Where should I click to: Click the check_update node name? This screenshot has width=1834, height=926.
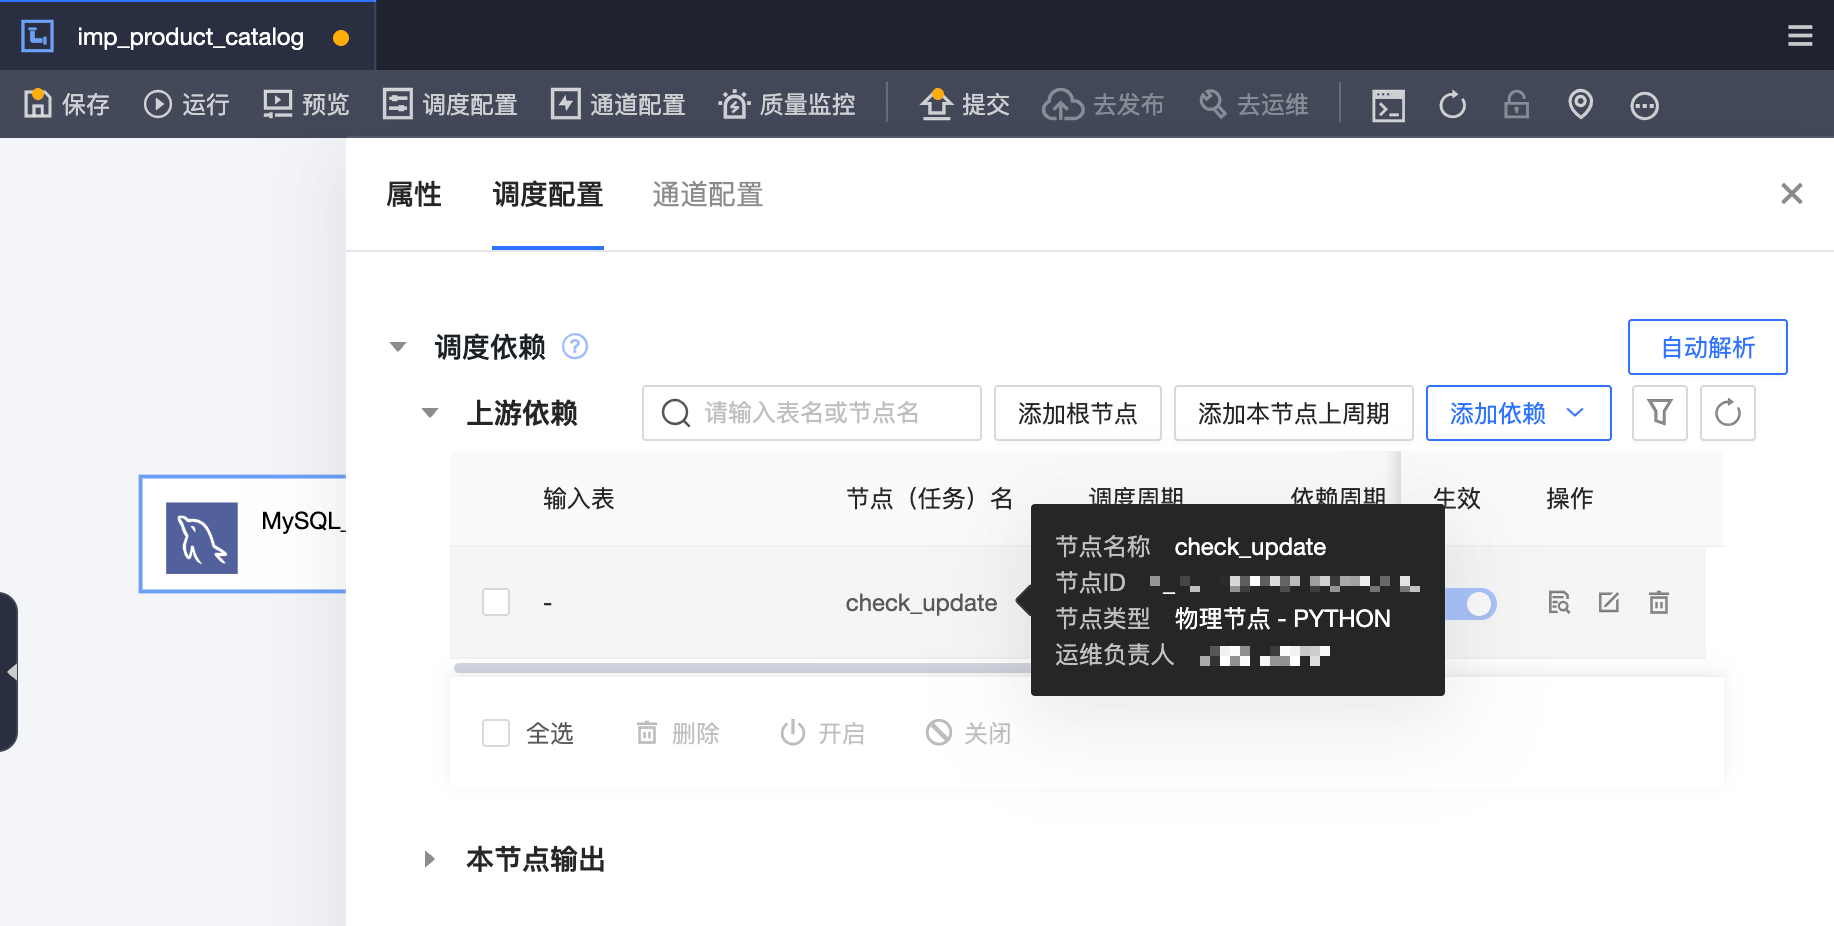click(921, 603)
